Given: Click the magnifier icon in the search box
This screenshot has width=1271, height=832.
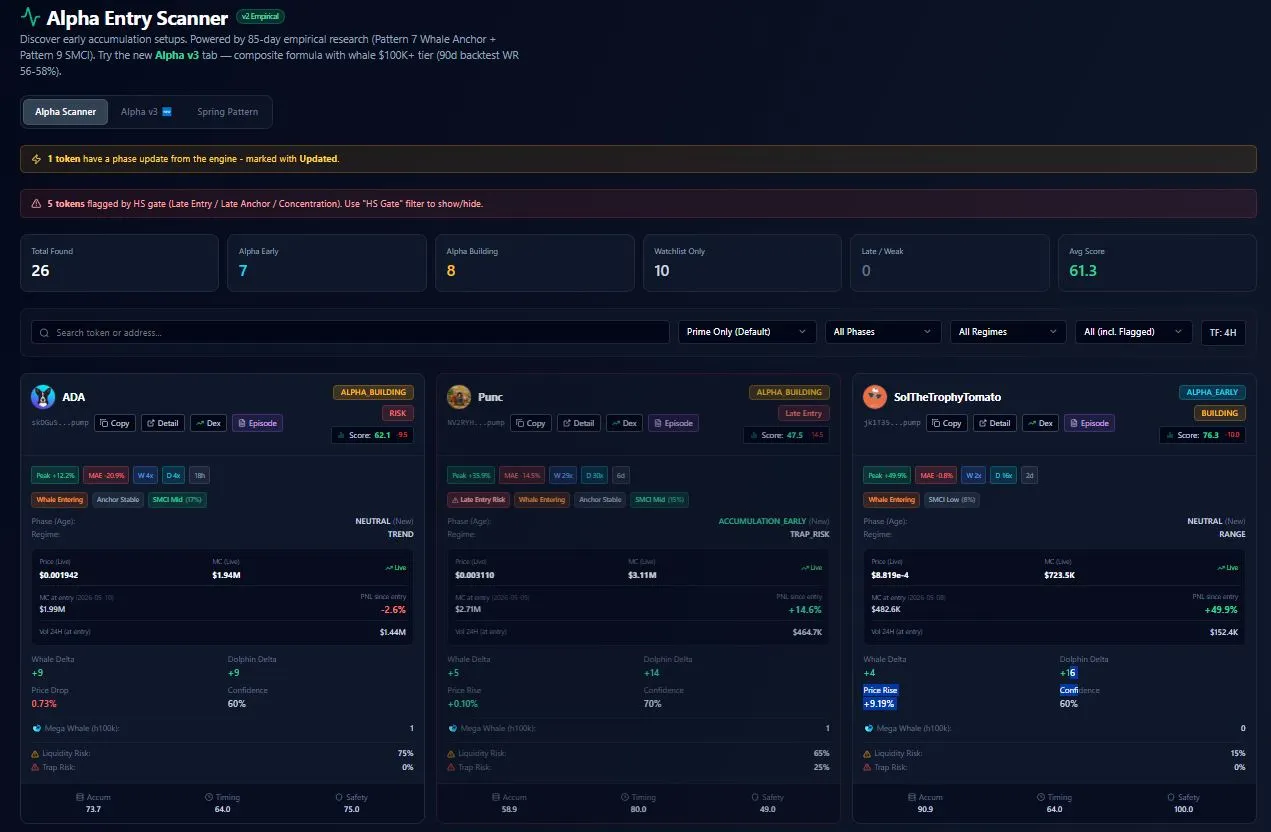Looking at the screenshot, I should click(45, 332).
